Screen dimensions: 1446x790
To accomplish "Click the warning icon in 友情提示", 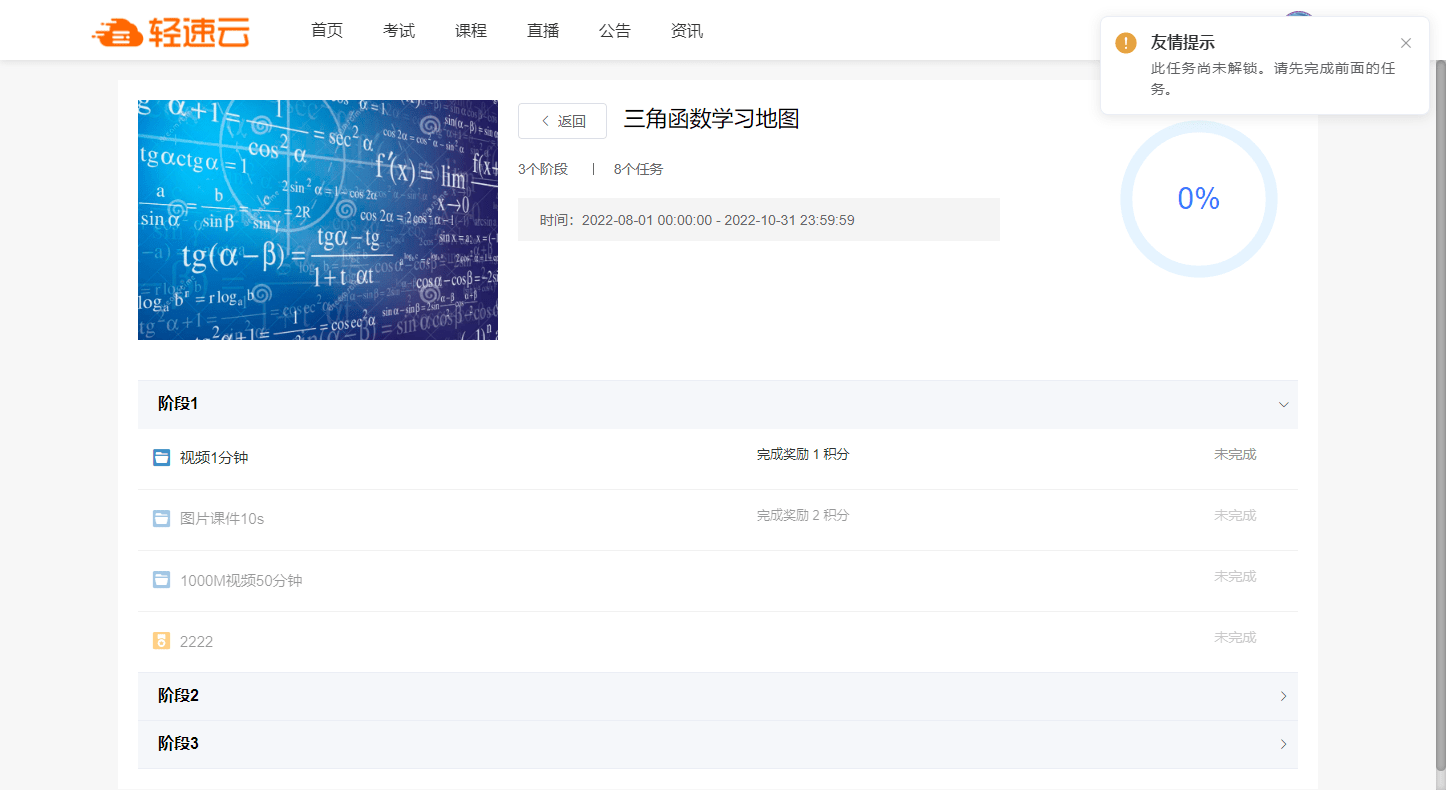I will pos(1126,43).
